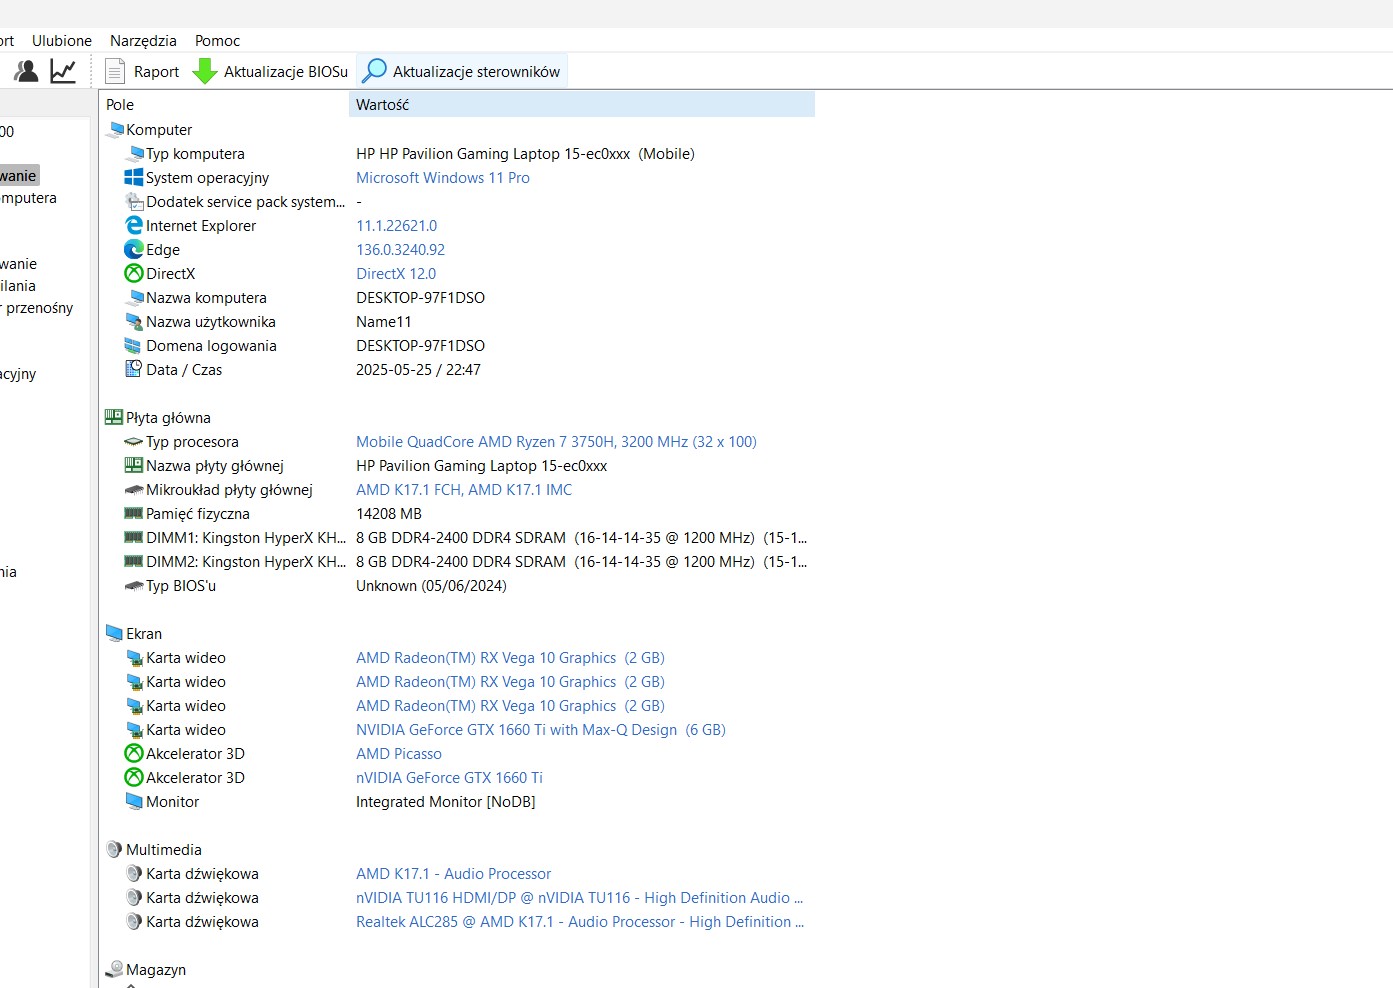This screenshot has width=1393, height=988.
Task: Open the Mobile QuadCore AMD Ryzen 7 link
Action: click(556, 442)
